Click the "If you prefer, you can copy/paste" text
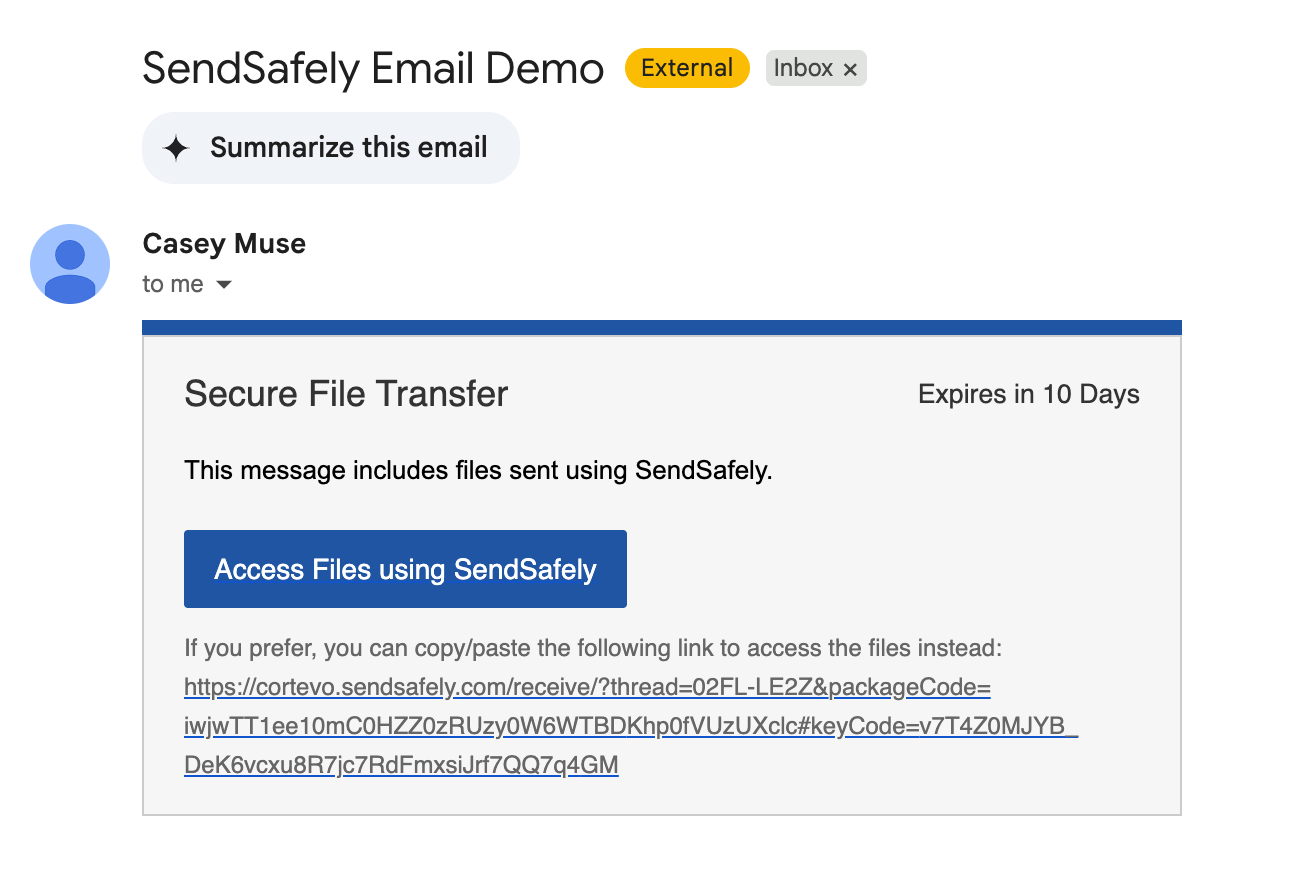The image size is (1296, 872). click(x=592, y=648)
